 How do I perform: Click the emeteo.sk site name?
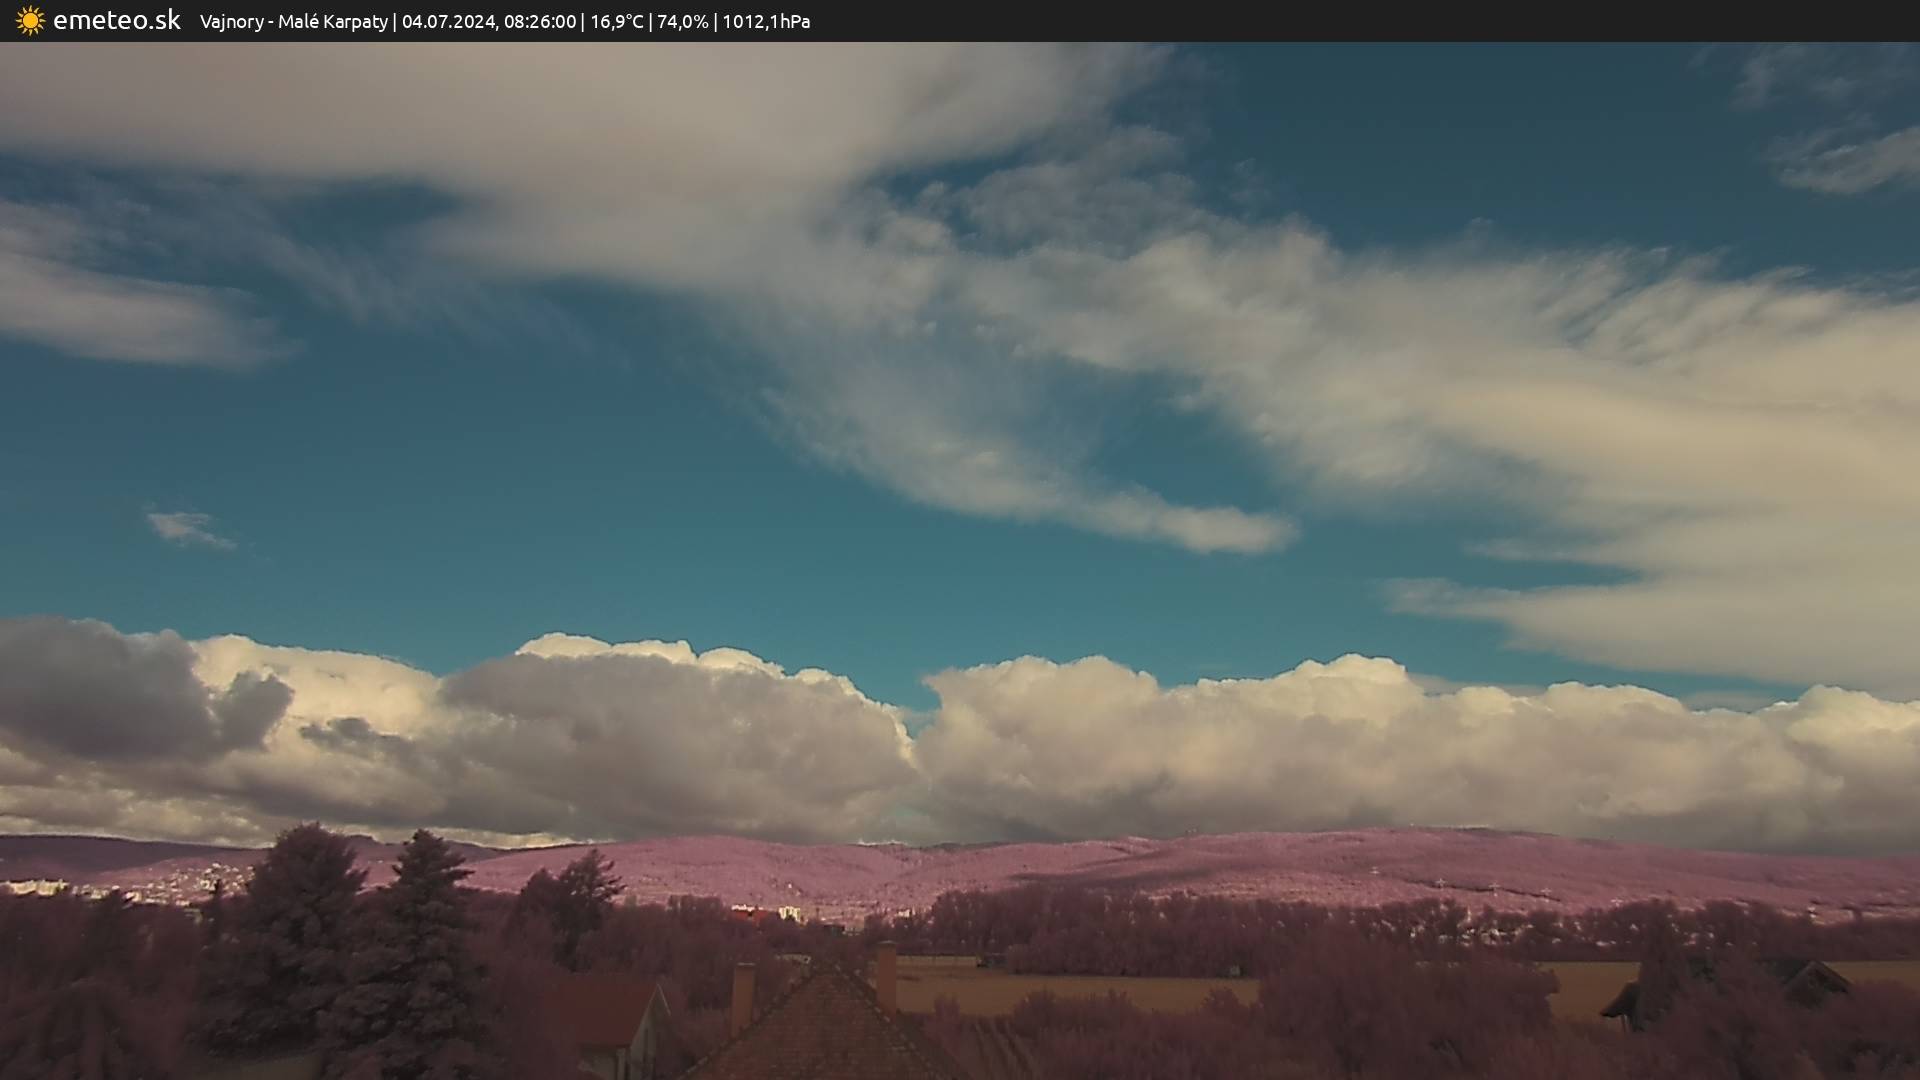click(x=116, y=21)
